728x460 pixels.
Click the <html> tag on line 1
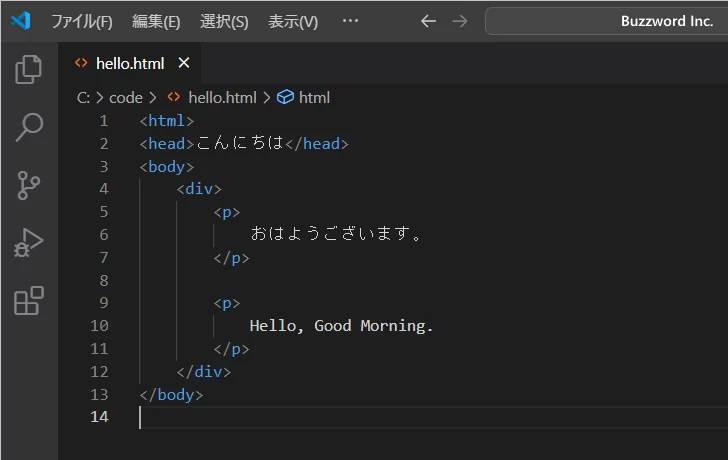pos(167,121)
